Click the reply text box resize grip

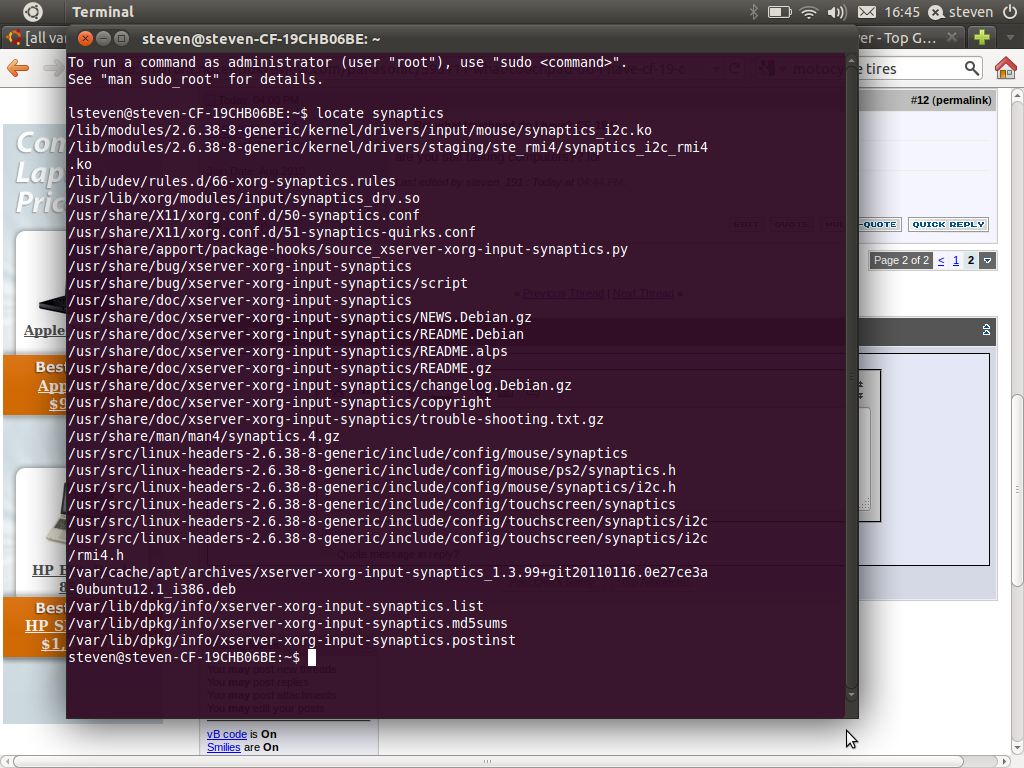point(865,504)
